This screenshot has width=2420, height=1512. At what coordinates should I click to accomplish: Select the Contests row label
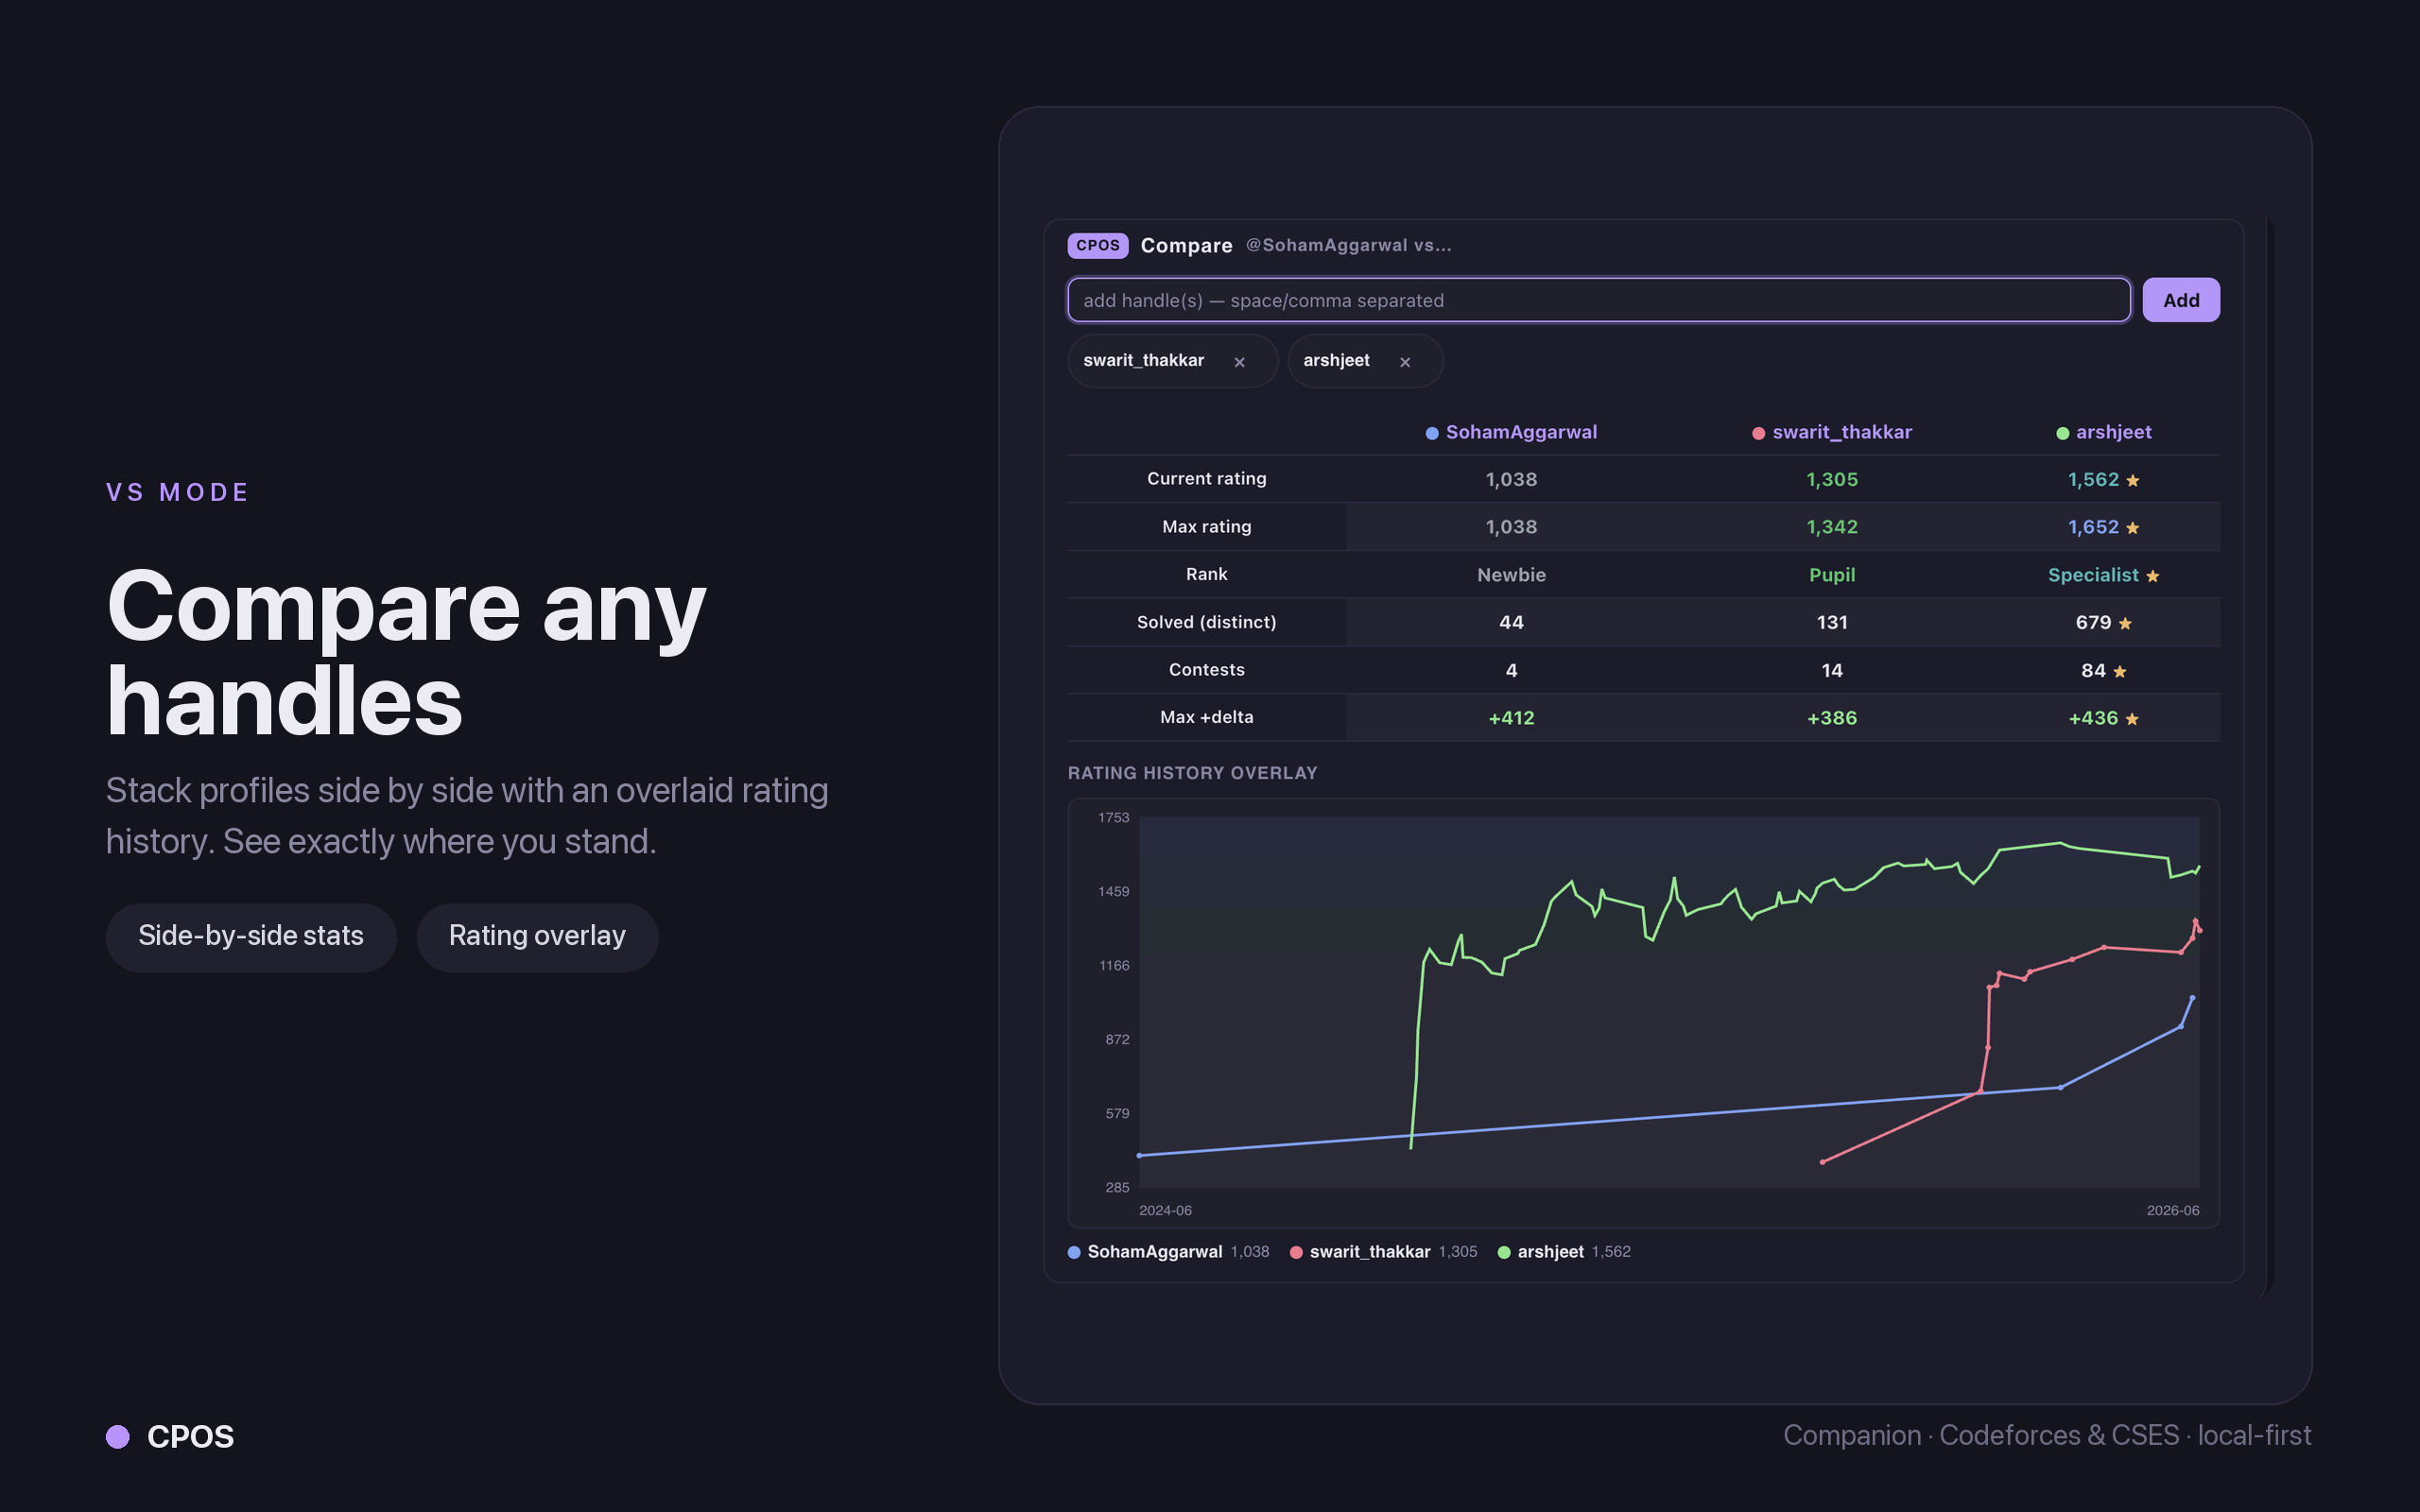point(1206,670)
